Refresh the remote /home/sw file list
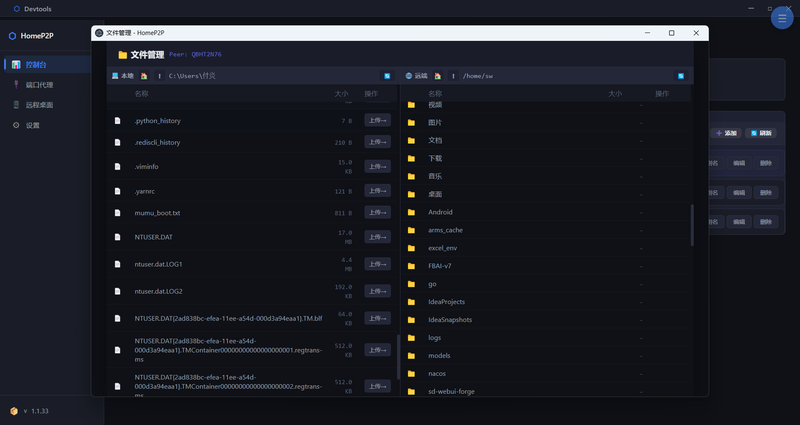This screenshot has height=425, width=800. [681, 76]
